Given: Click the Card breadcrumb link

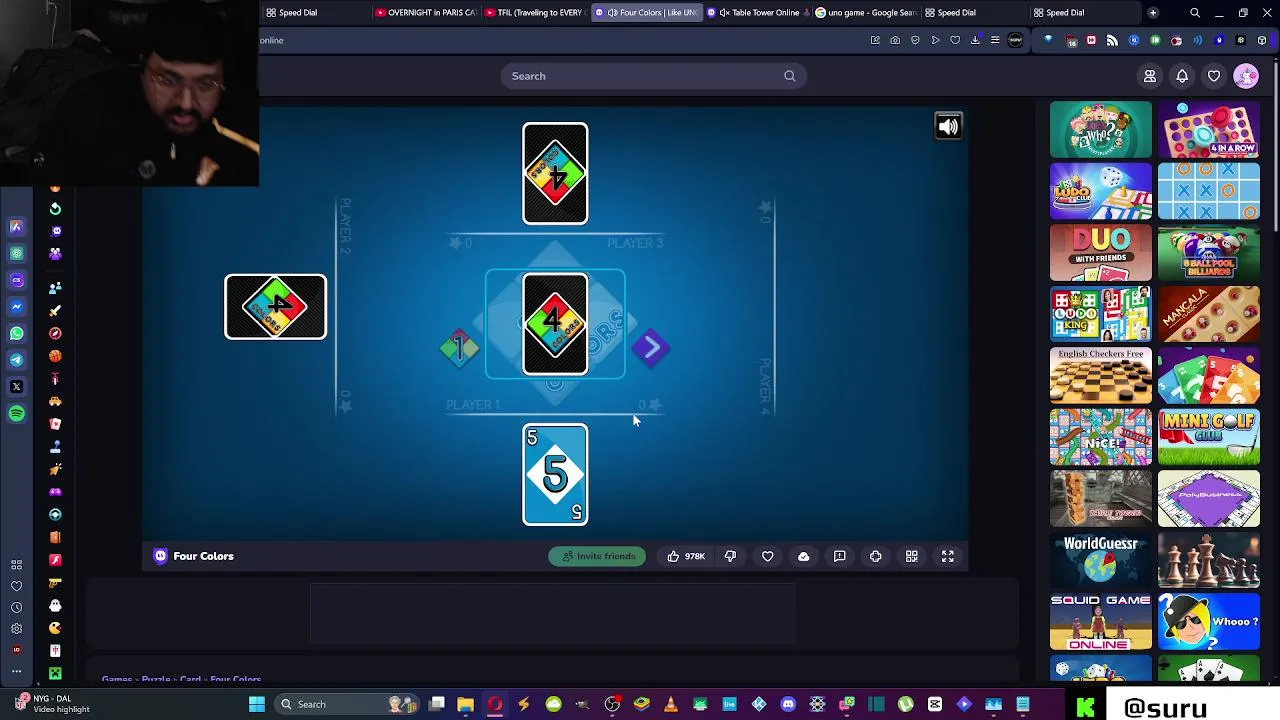Looking at the screenshot, I should [x=190, y=680].
